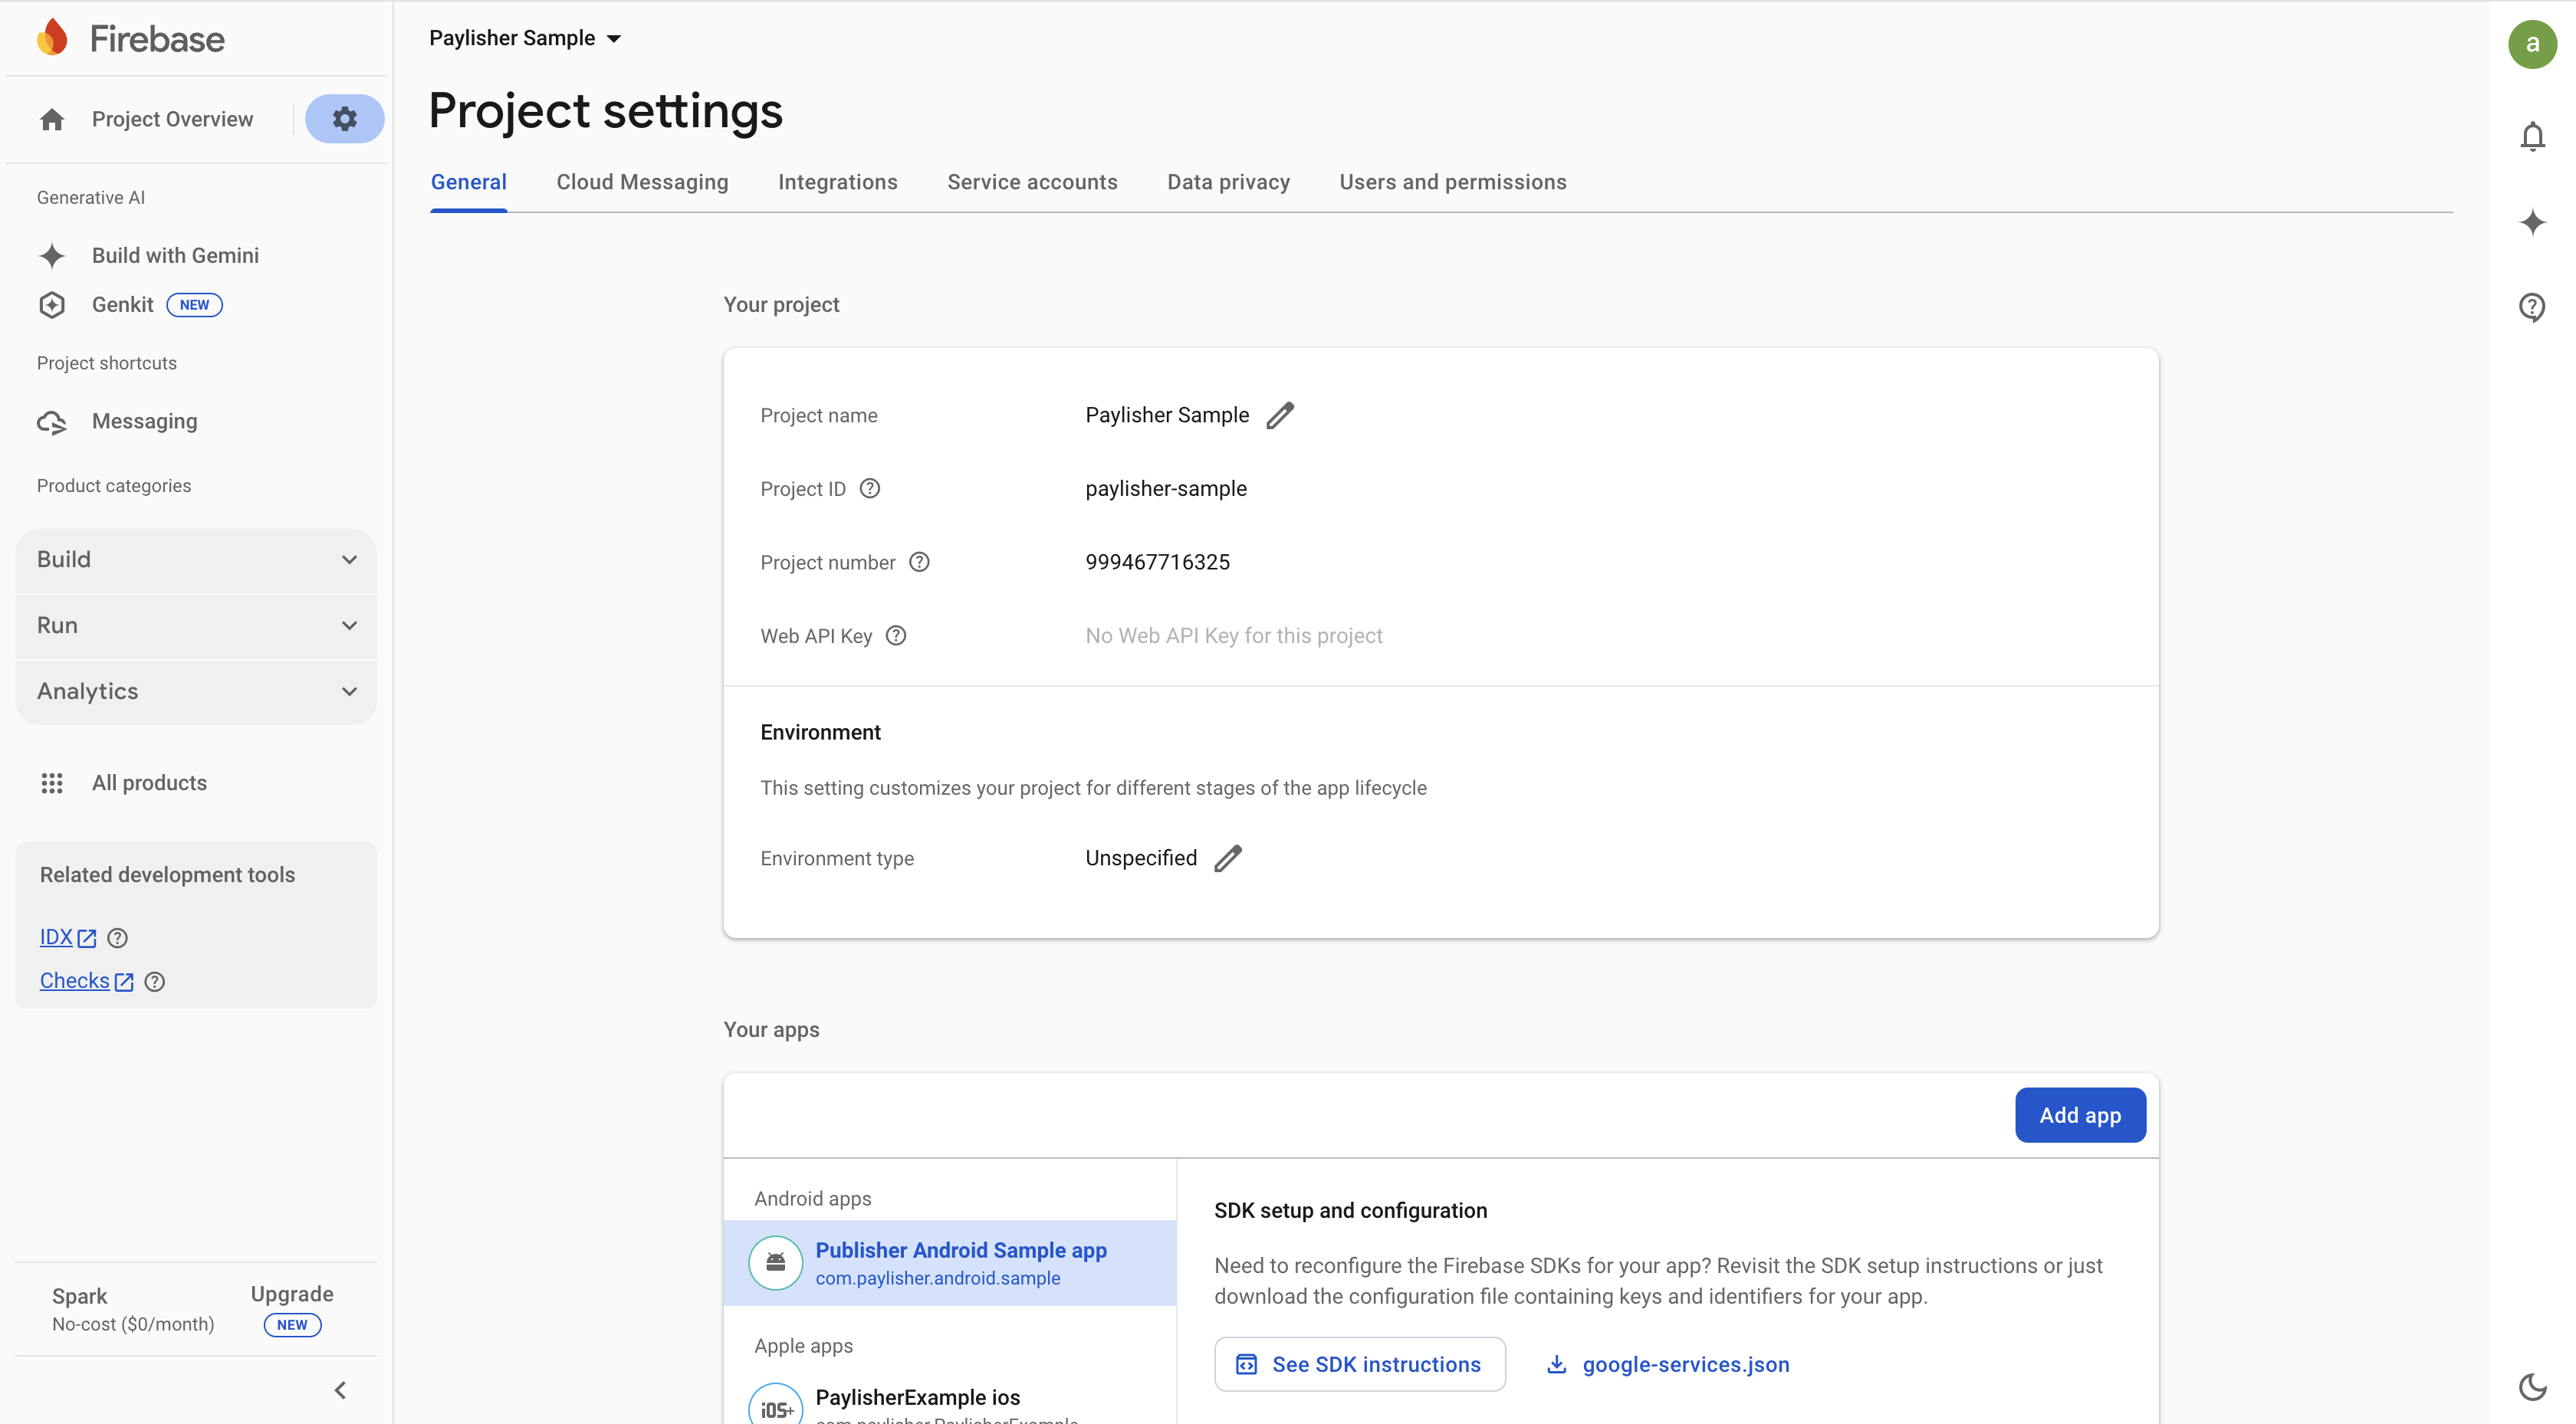2576x1424 pixels.
Task: Open the Data privacy tab
Action: [1228, 183]
